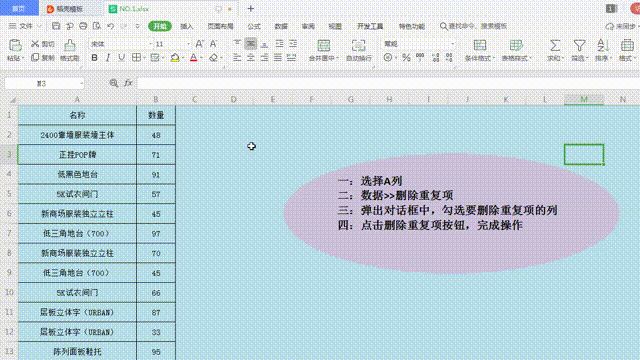Click the formula bar input field

tap(388, 83)
